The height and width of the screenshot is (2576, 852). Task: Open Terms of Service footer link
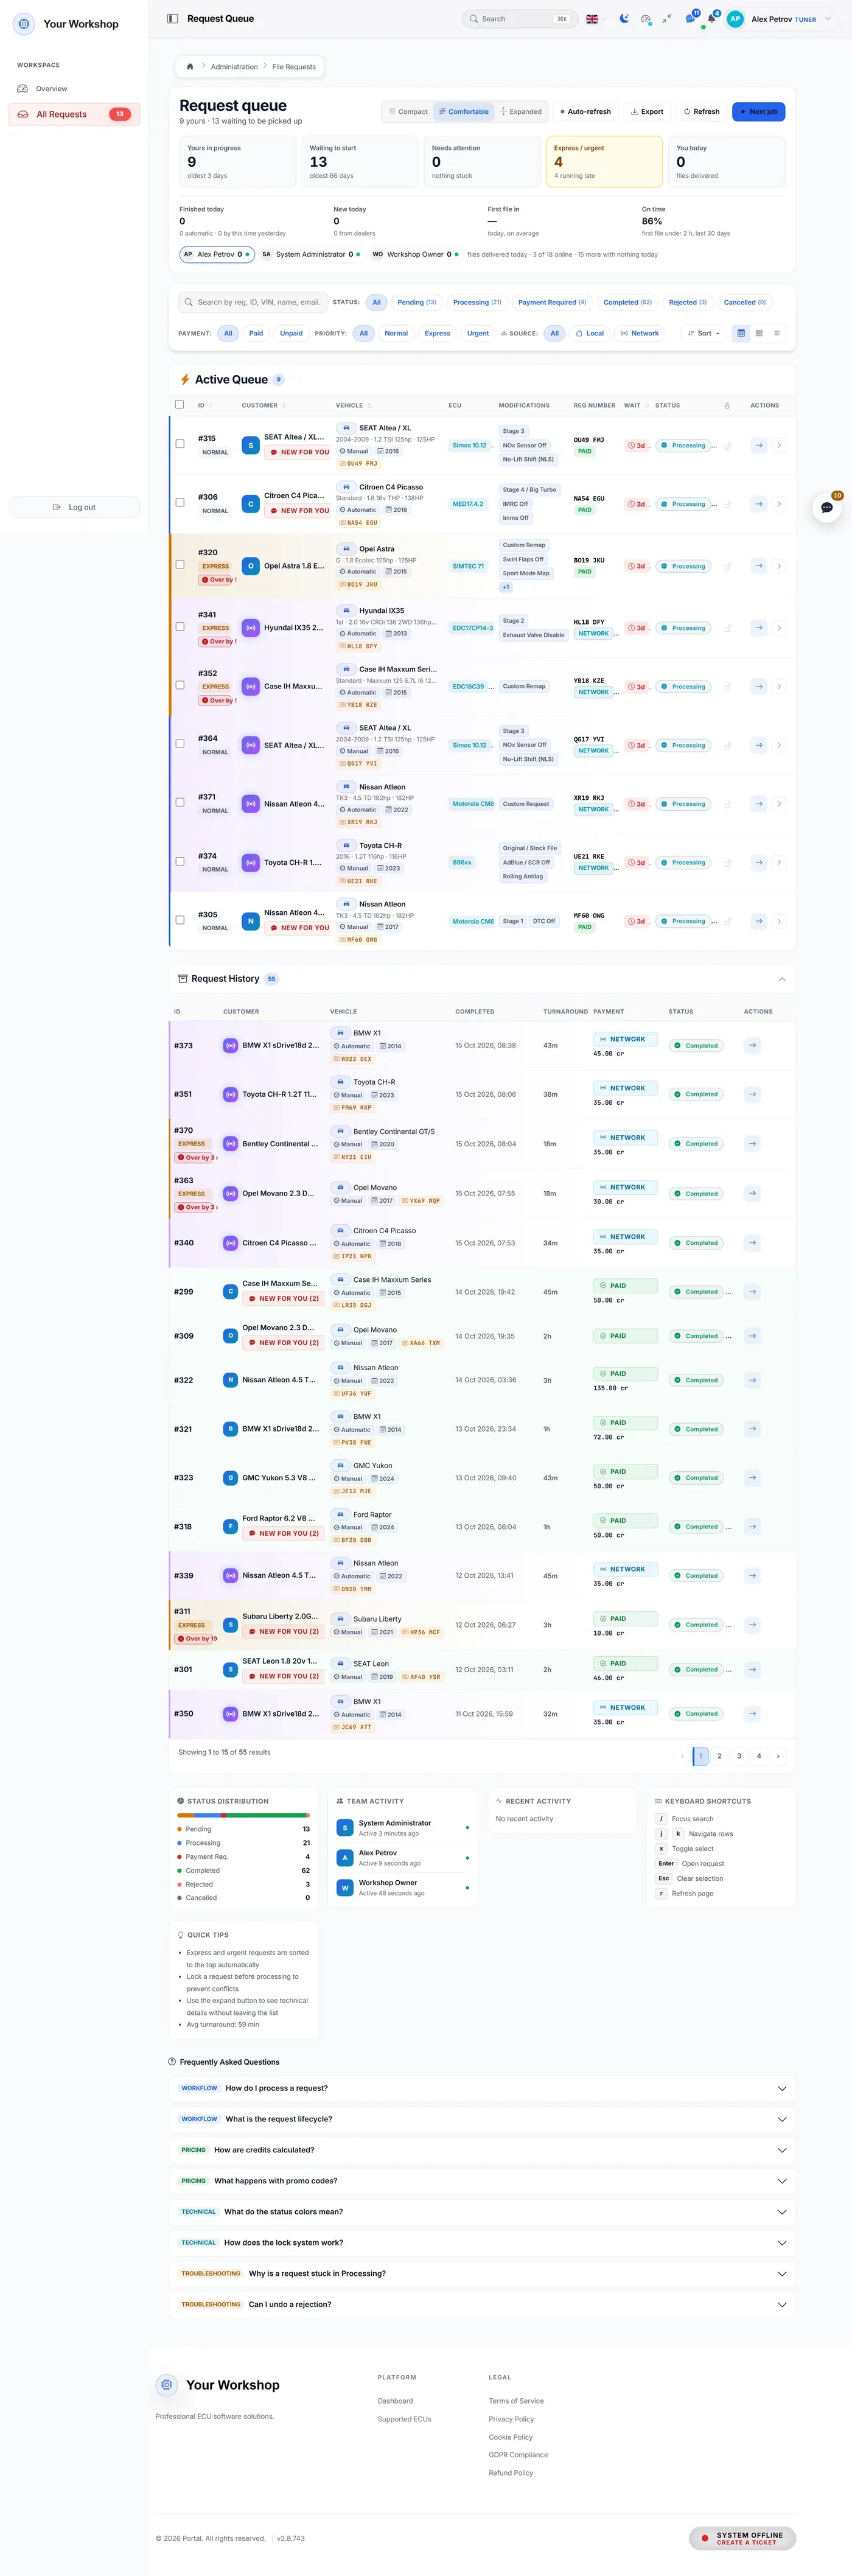coord(516,2401)
